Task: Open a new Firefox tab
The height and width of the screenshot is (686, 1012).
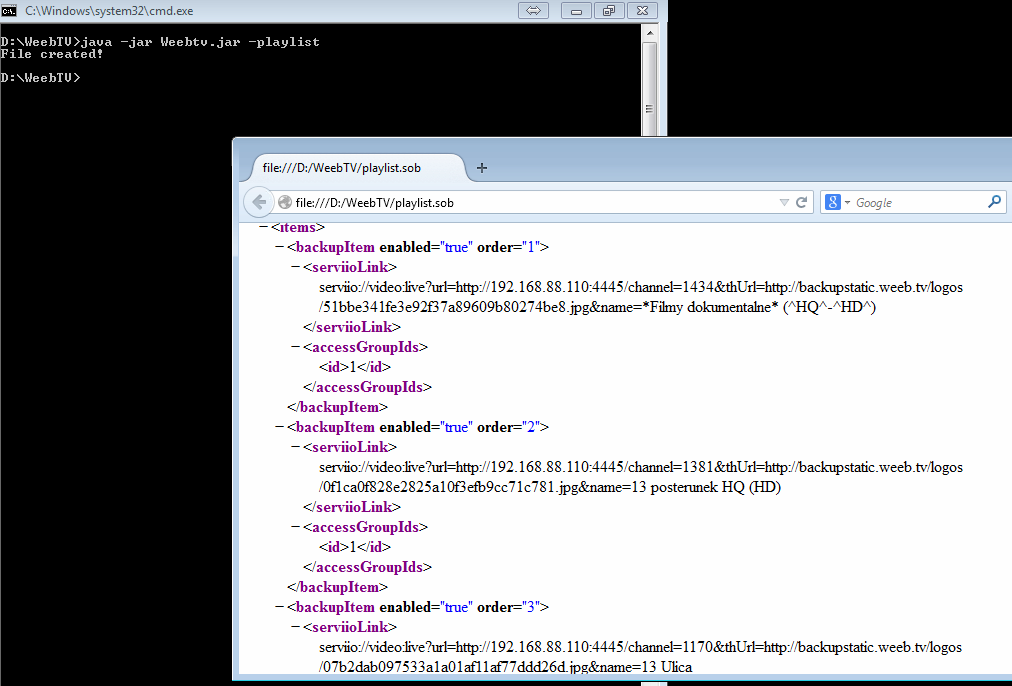Action: pos(482,168)
